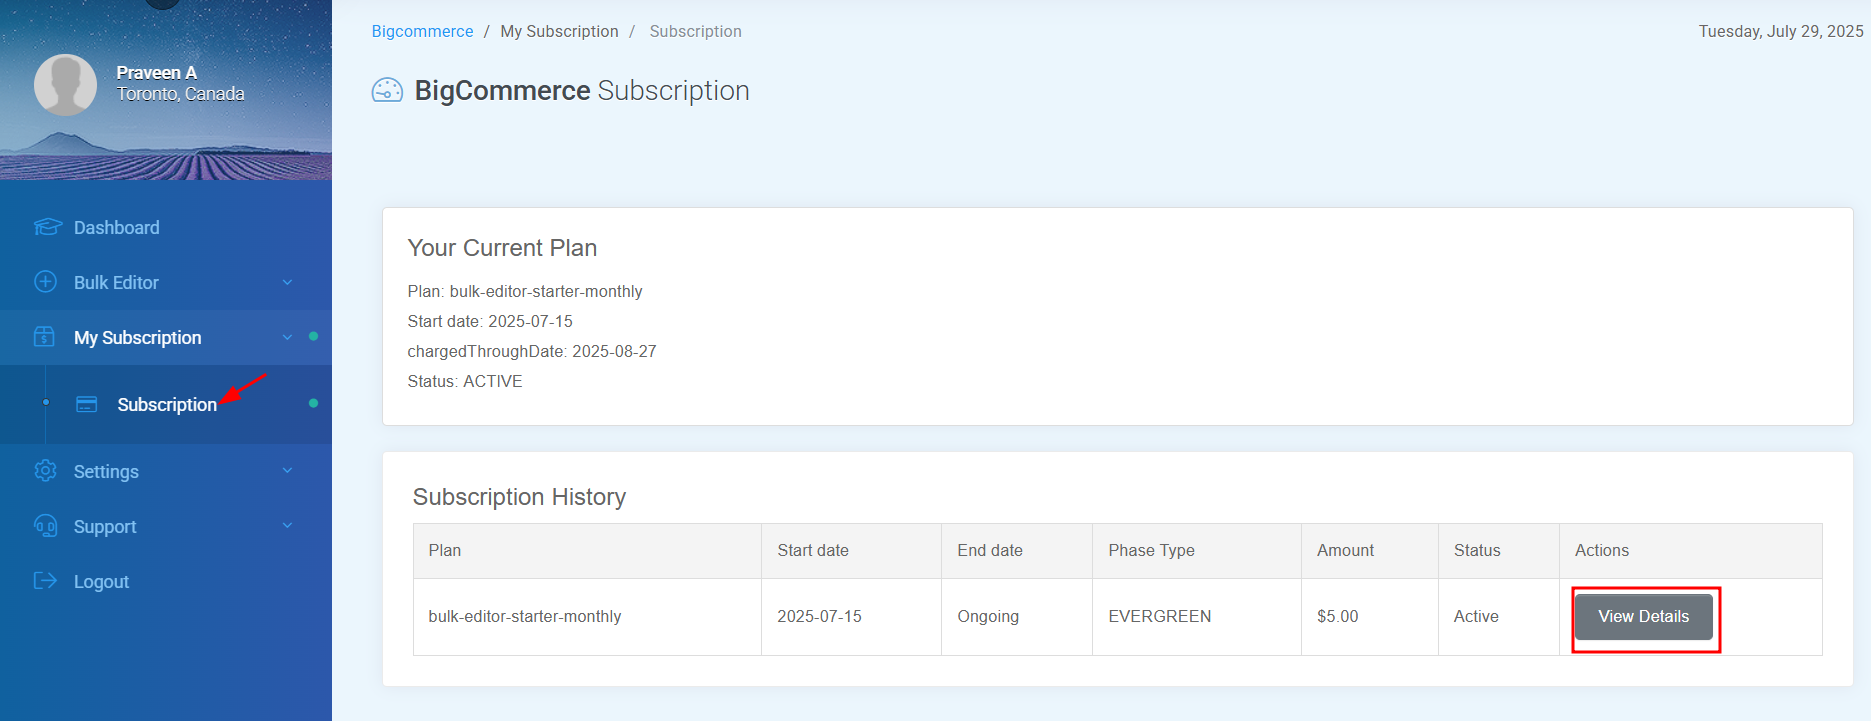1871x721 pixels.
Task: Select the My Subscription menu item
Action: (x=166, y=337)
